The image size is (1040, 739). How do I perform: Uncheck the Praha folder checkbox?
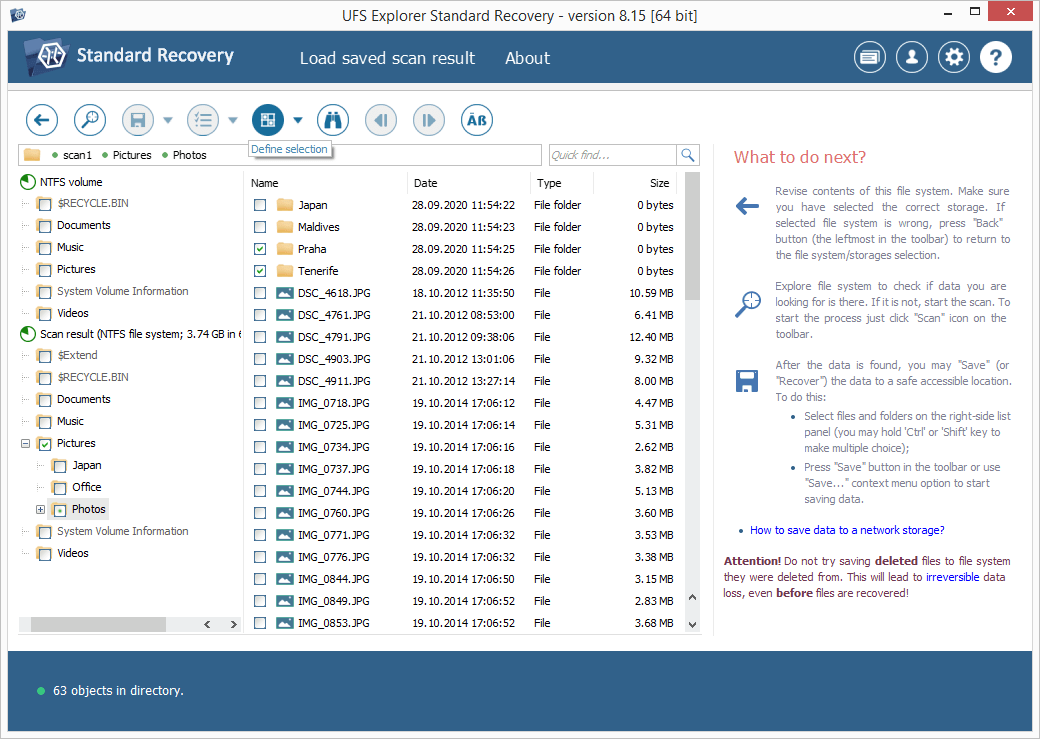click(260, 249)
